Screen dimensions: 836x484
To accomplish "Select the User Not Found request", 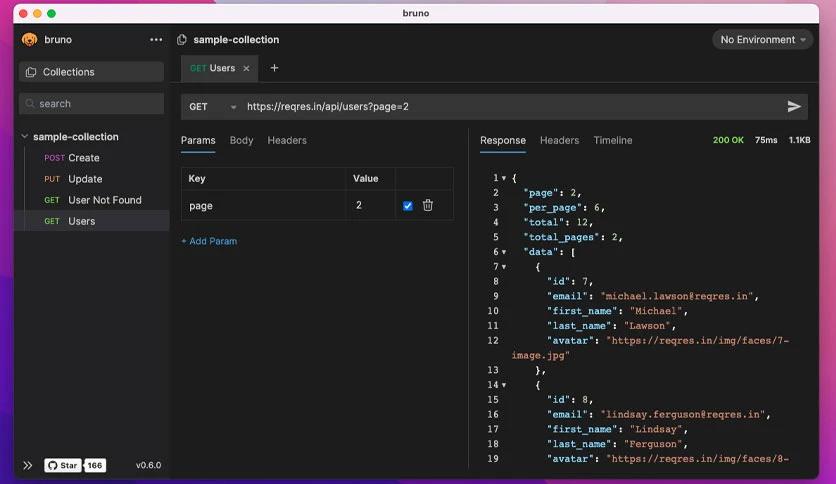I will coord(92,200).
